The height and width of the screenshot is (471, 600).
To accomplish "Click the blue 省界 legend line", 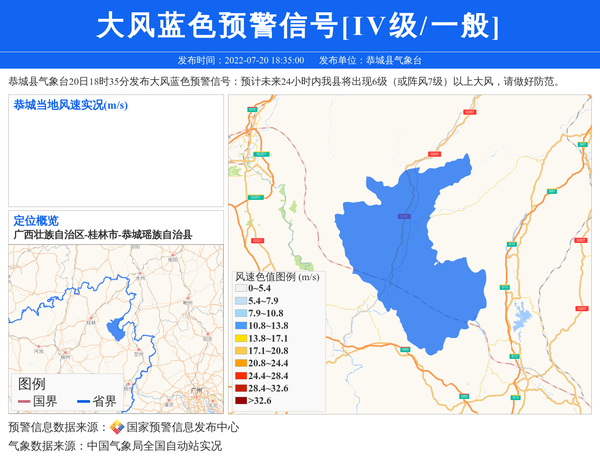I will pyautogui.click(x=83, y=401).
